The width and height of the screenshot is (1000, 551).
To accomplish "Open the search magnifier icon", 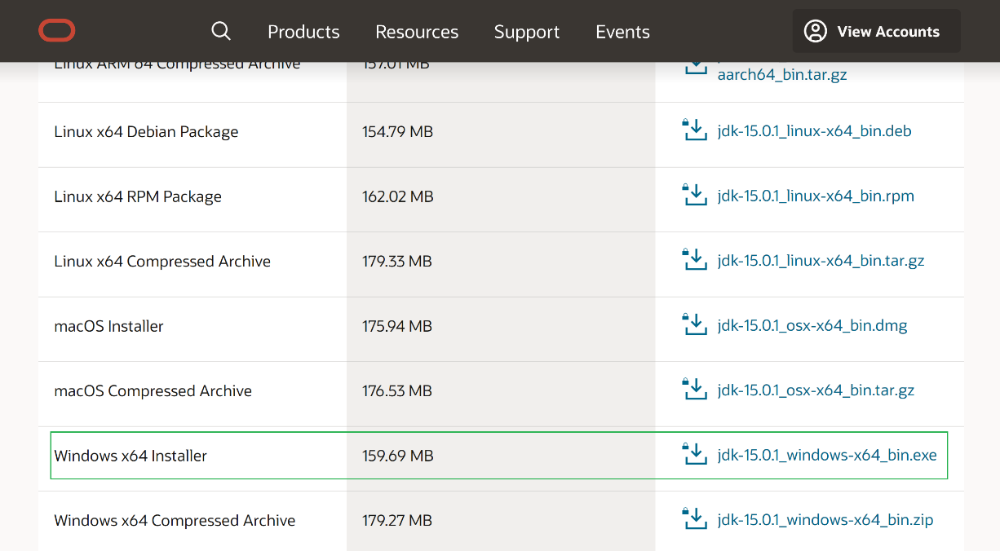I will click(221, 31).
